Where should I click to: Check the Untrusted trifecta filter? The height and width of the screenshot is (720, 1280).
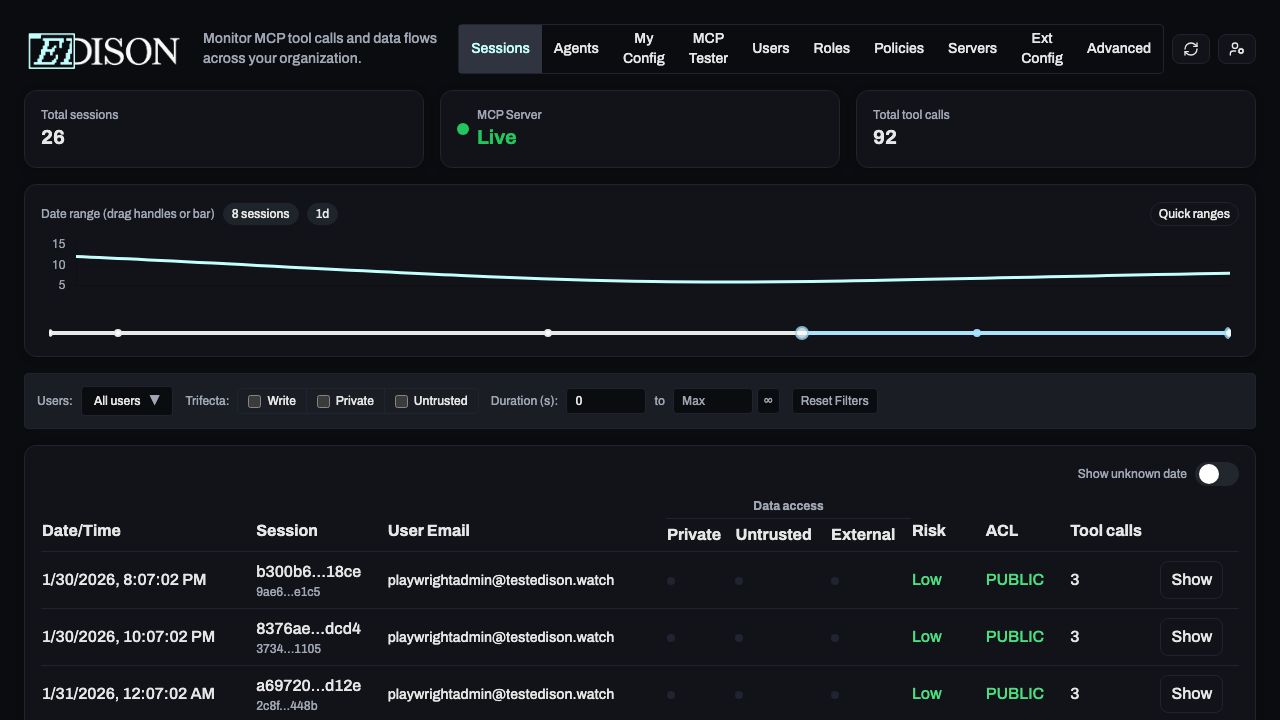(400, 400)
